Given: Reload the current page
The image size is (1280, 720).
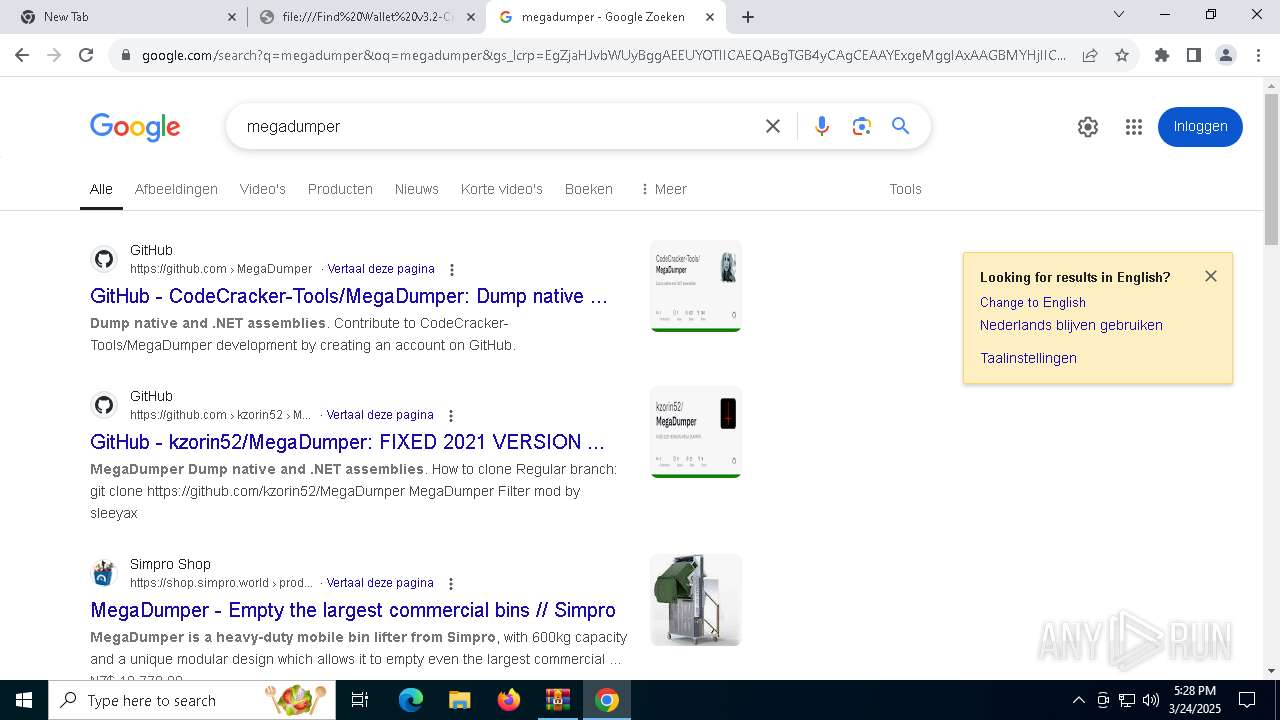Looking at the screenshot, I should click(86, 55).
